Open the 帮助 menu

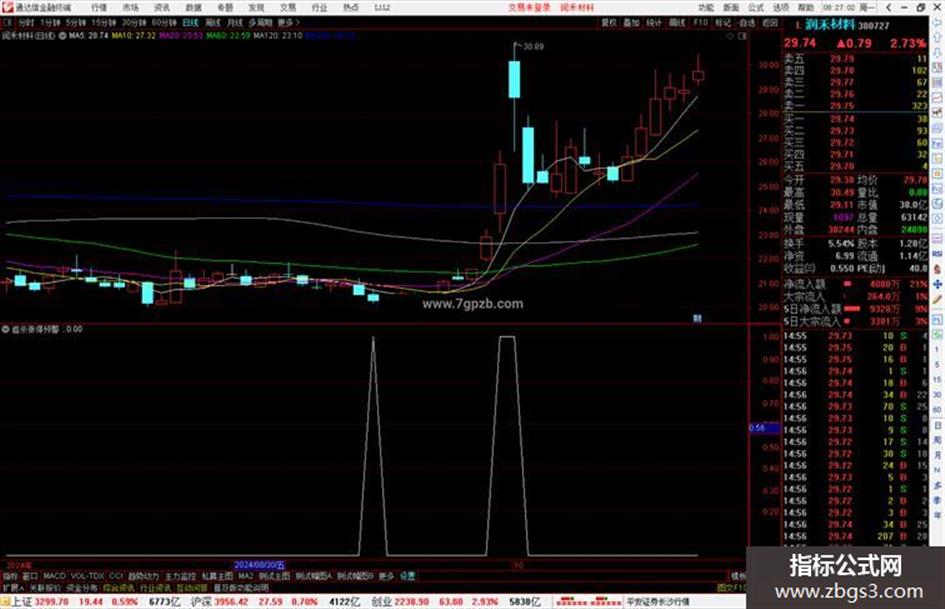tap(806, 8)
